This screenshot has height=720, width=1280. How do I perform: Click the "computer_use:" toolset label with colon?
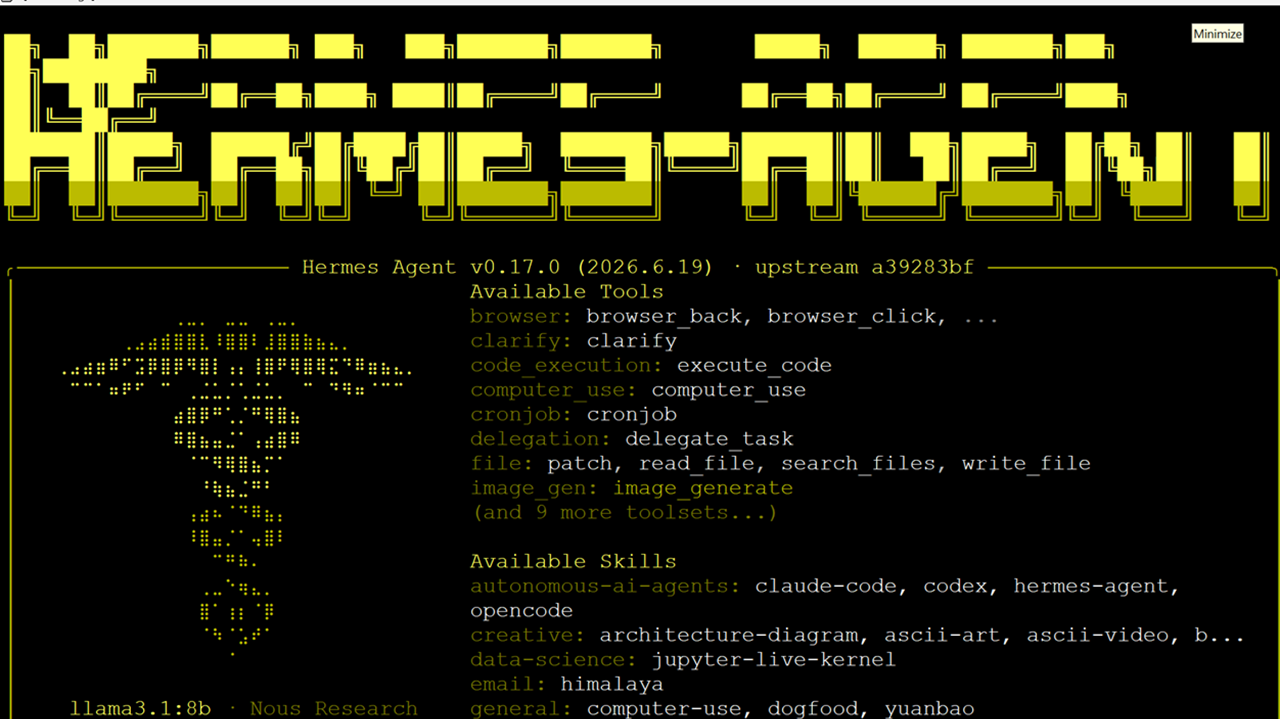tap(554, 390)
